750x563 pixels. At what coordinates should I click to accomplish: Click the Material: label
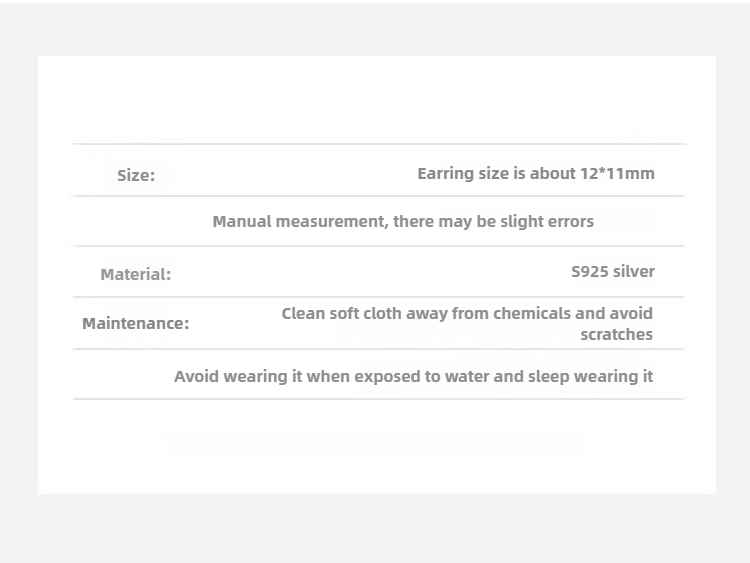tap(135, 275)
